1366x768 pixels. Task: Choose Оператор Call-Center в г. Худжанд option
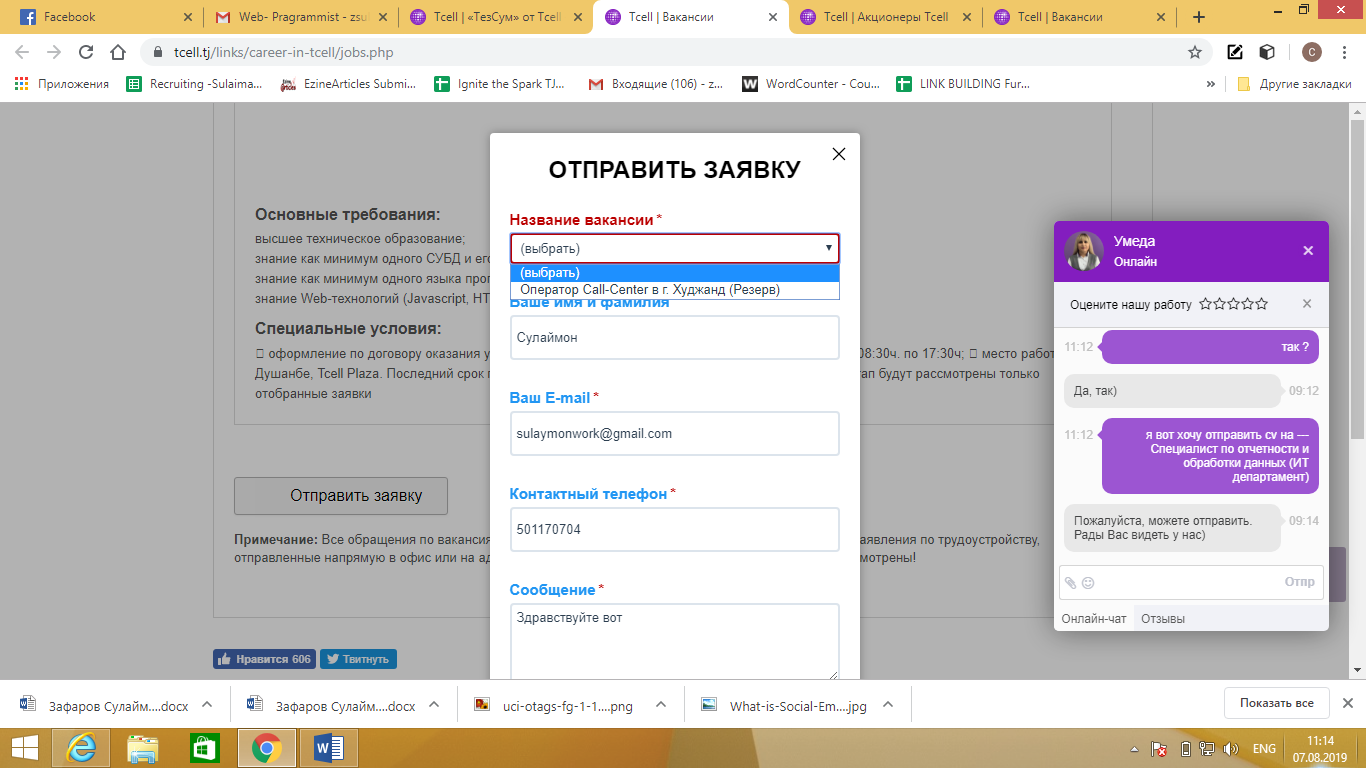675,290
